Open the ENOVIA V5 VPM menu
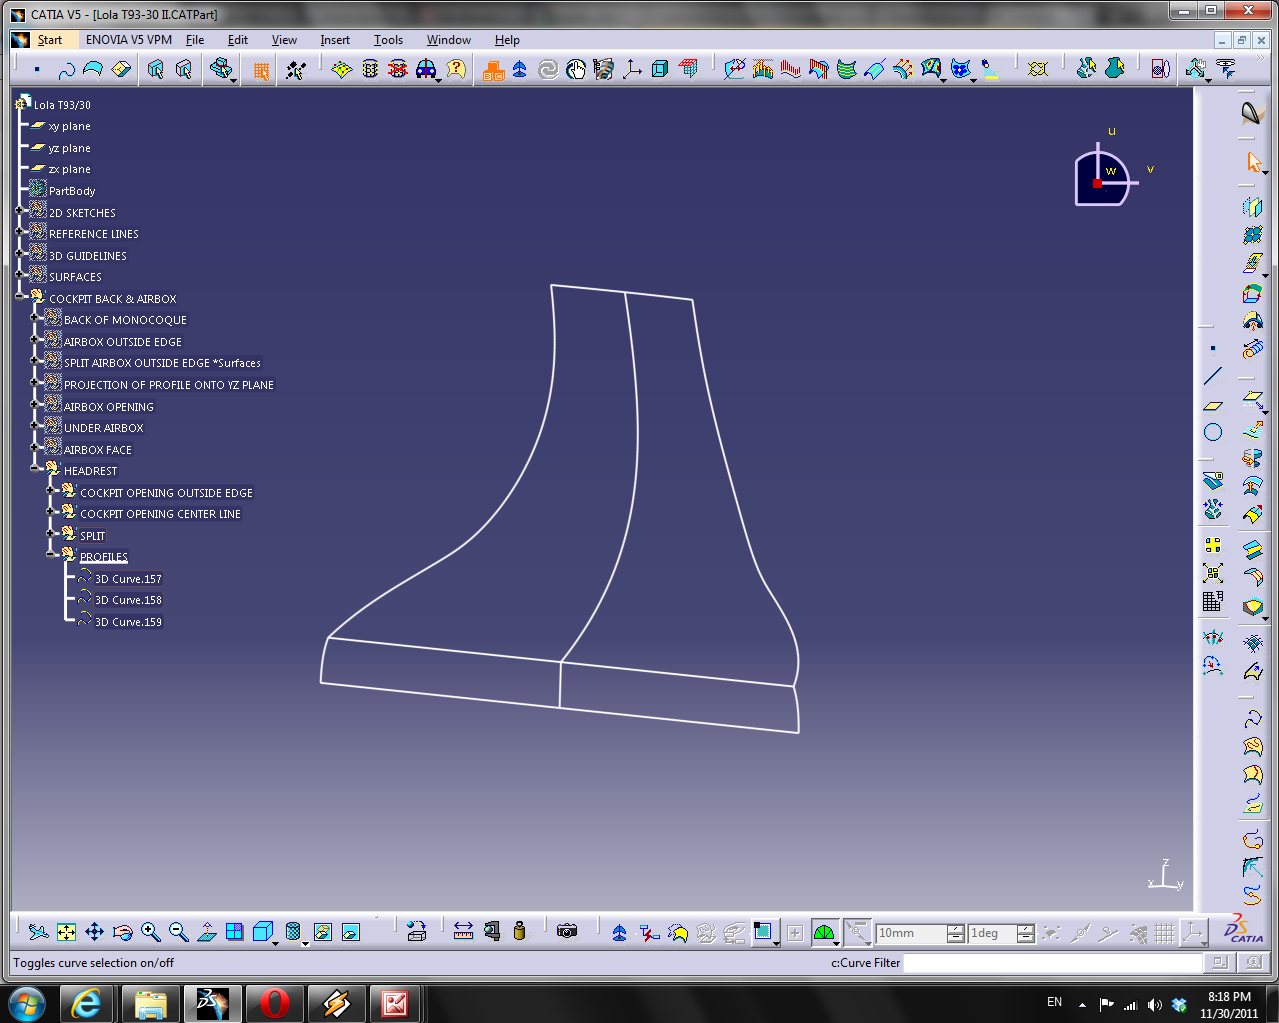 click(128, 40)
